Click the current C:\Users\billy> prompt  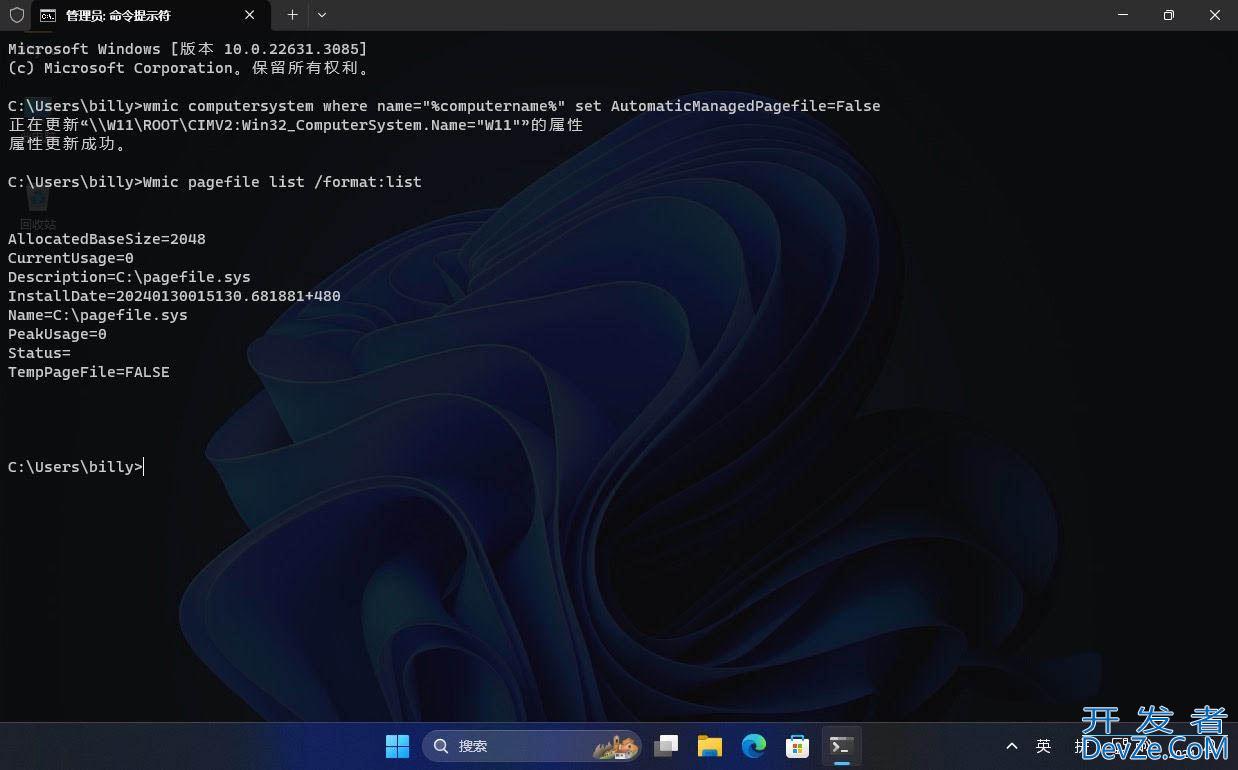click(75, 467)
